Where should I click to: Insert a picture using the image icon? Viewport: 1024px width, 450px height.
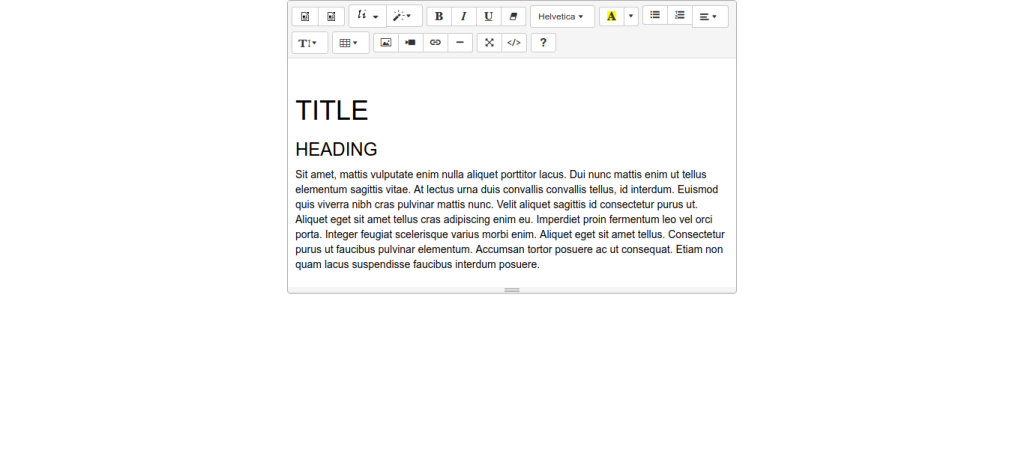tap(386, 43)
